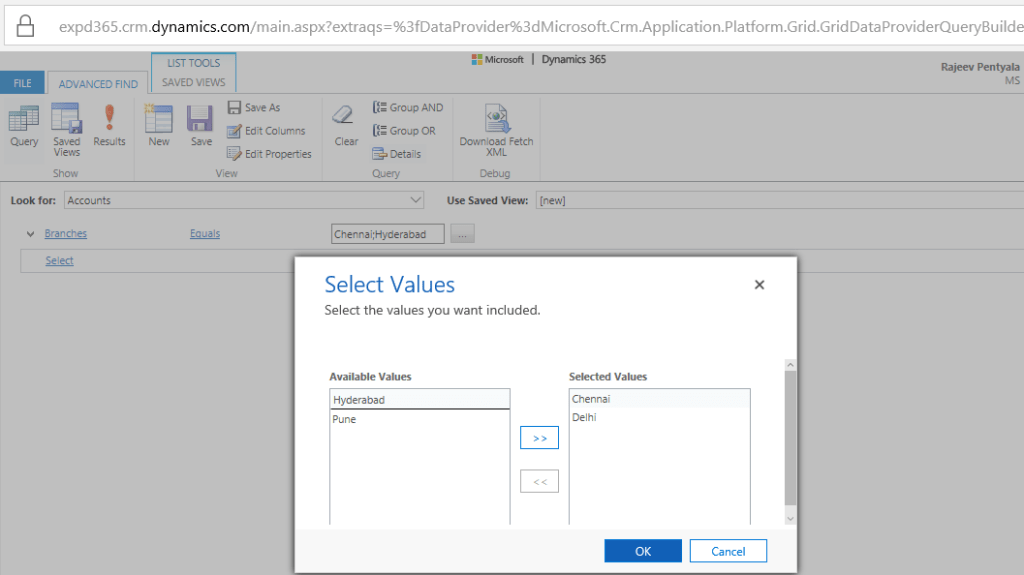Click the Microsoft logo

(498, 59)
